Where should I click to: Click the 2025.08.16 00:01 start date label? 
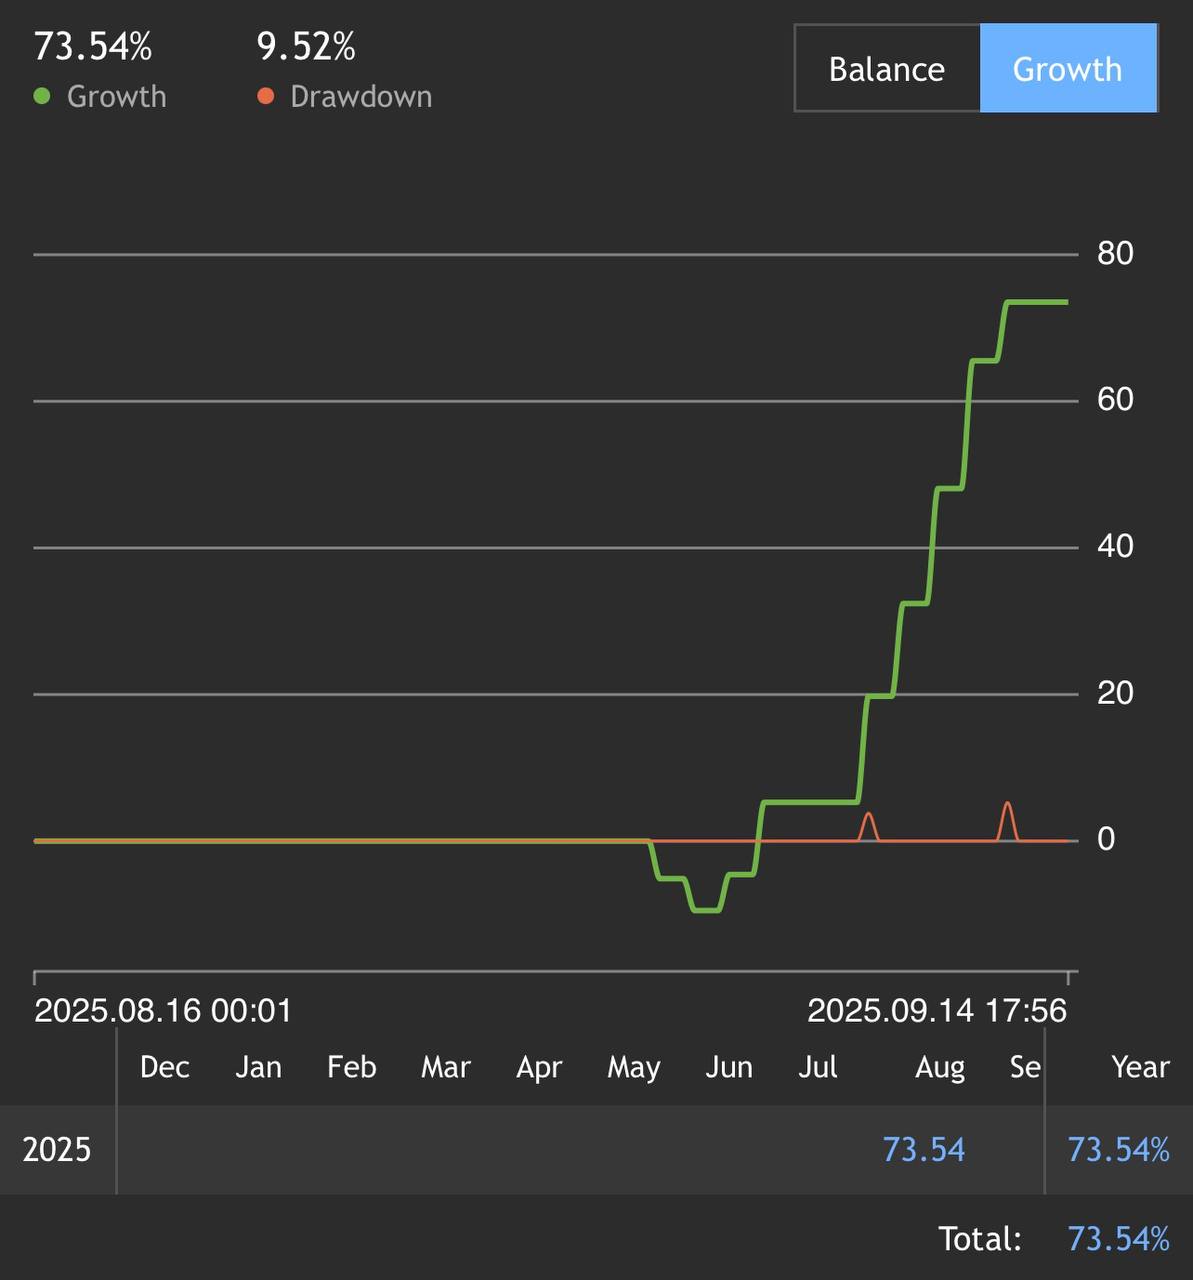163,1010
